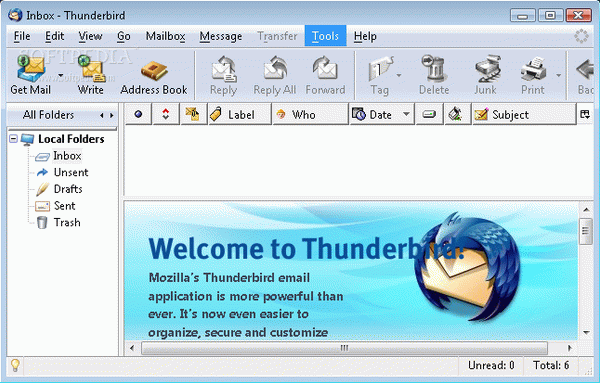Screen dimensions: 600x383
Task: Open the Edit menu
Action: click(x=54, y=36)
